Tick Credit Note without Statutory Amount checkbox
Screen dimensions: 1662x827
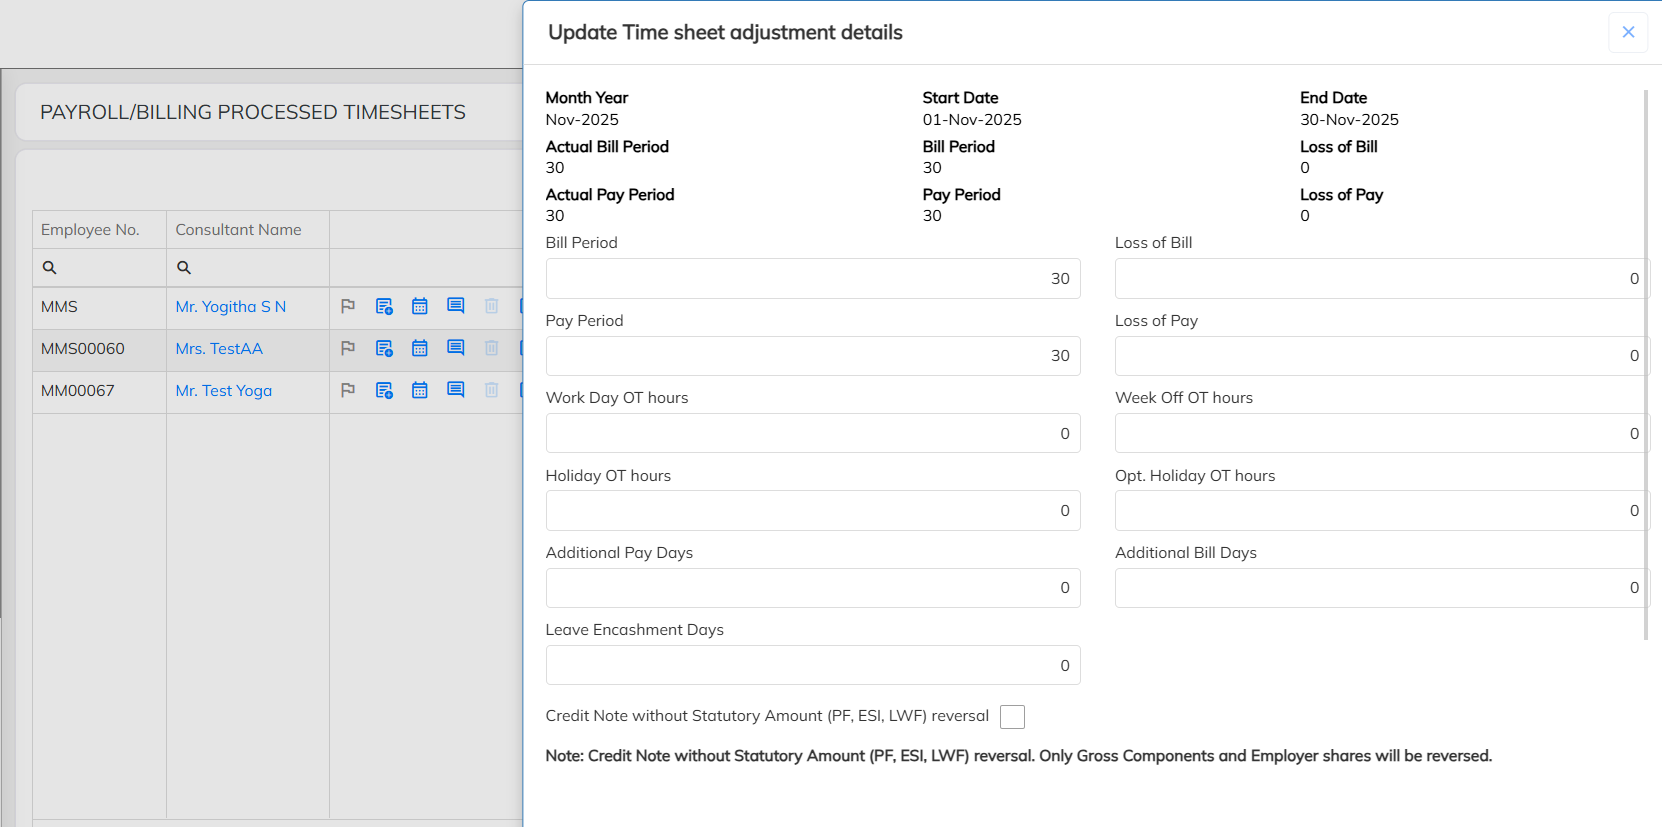1012,717
